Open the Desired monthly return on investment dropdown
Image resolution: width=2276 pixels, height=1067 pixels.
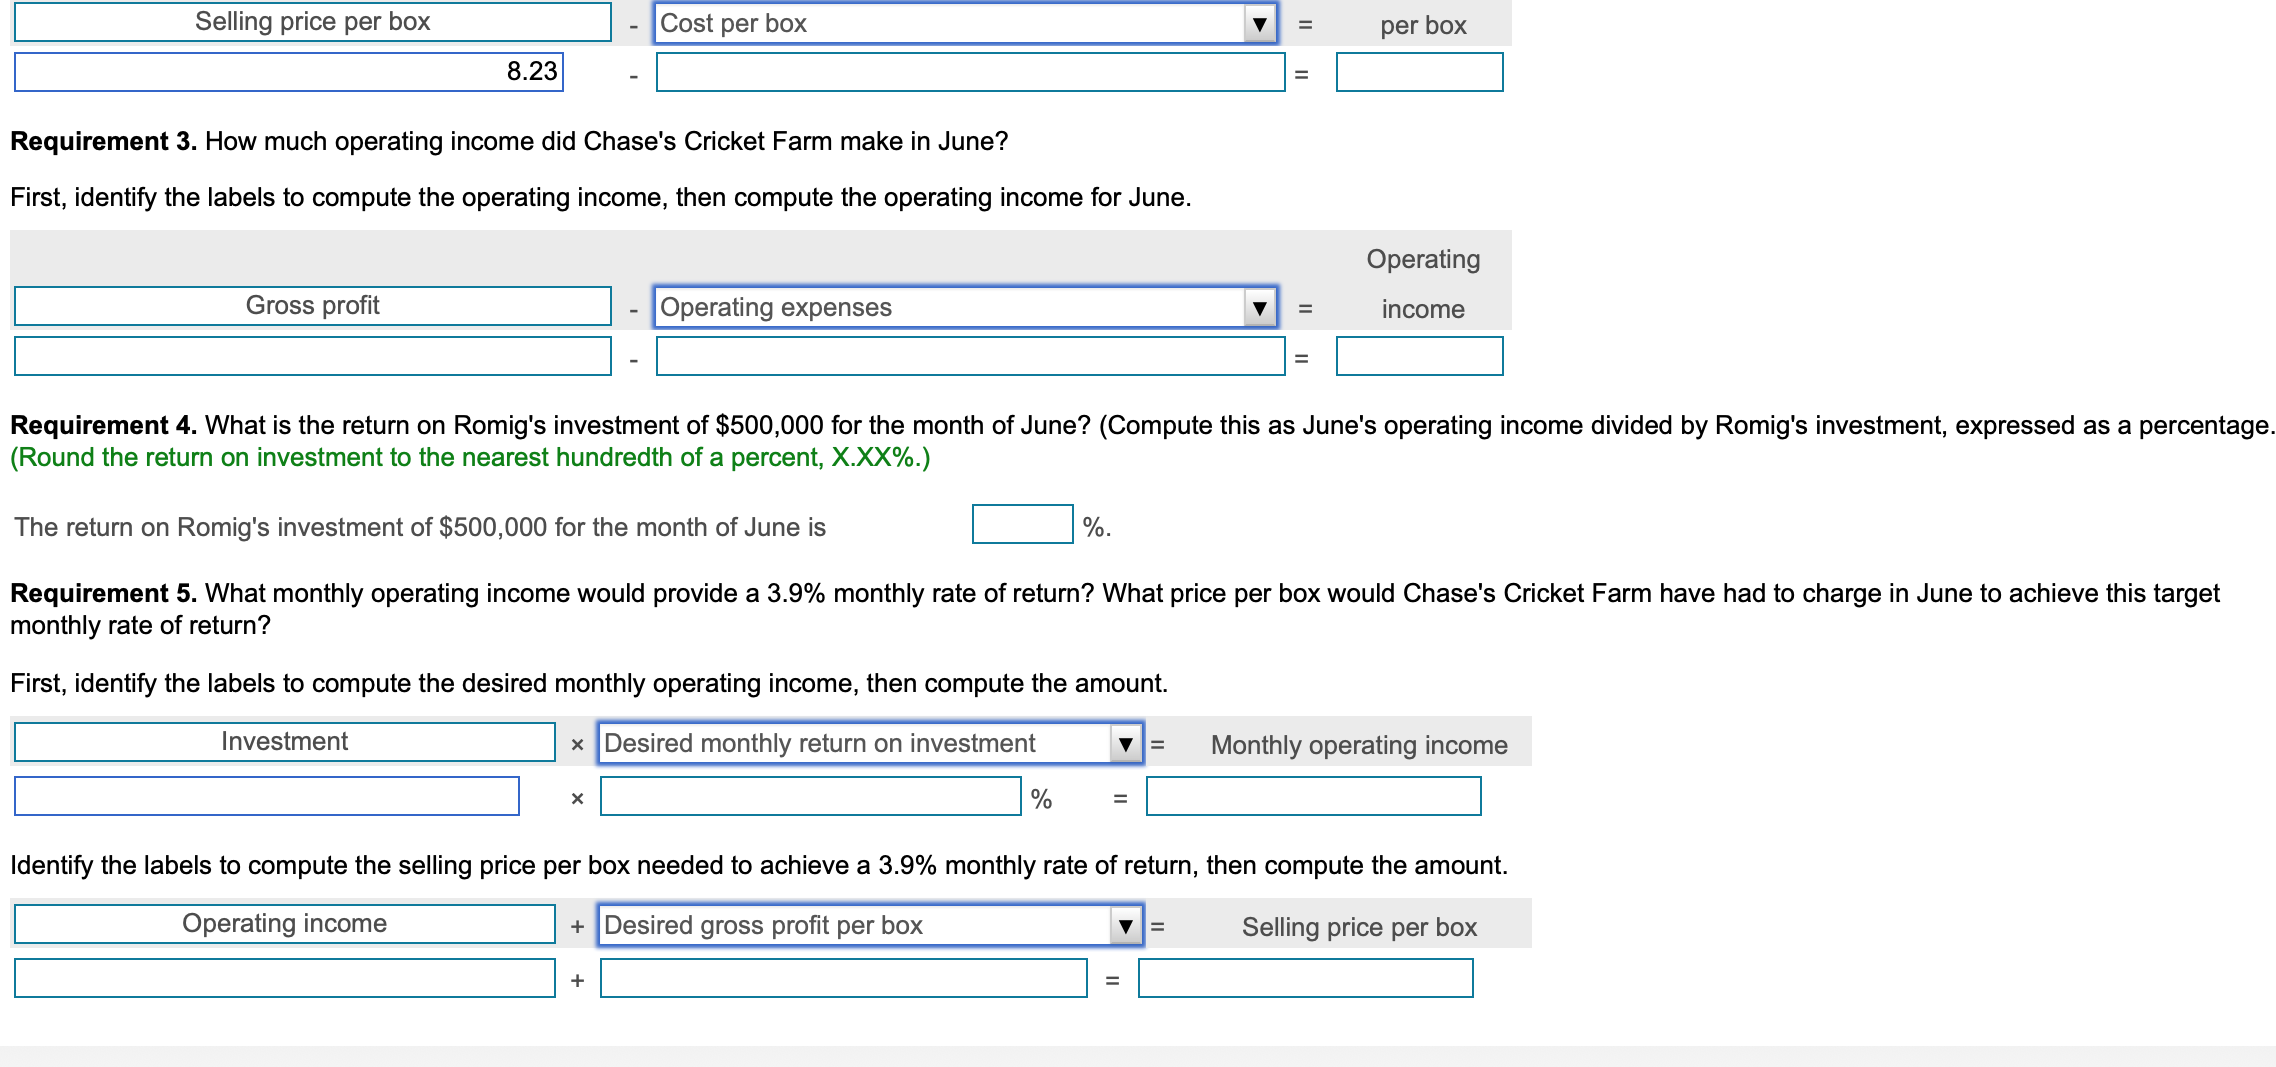click(1126, 744)
